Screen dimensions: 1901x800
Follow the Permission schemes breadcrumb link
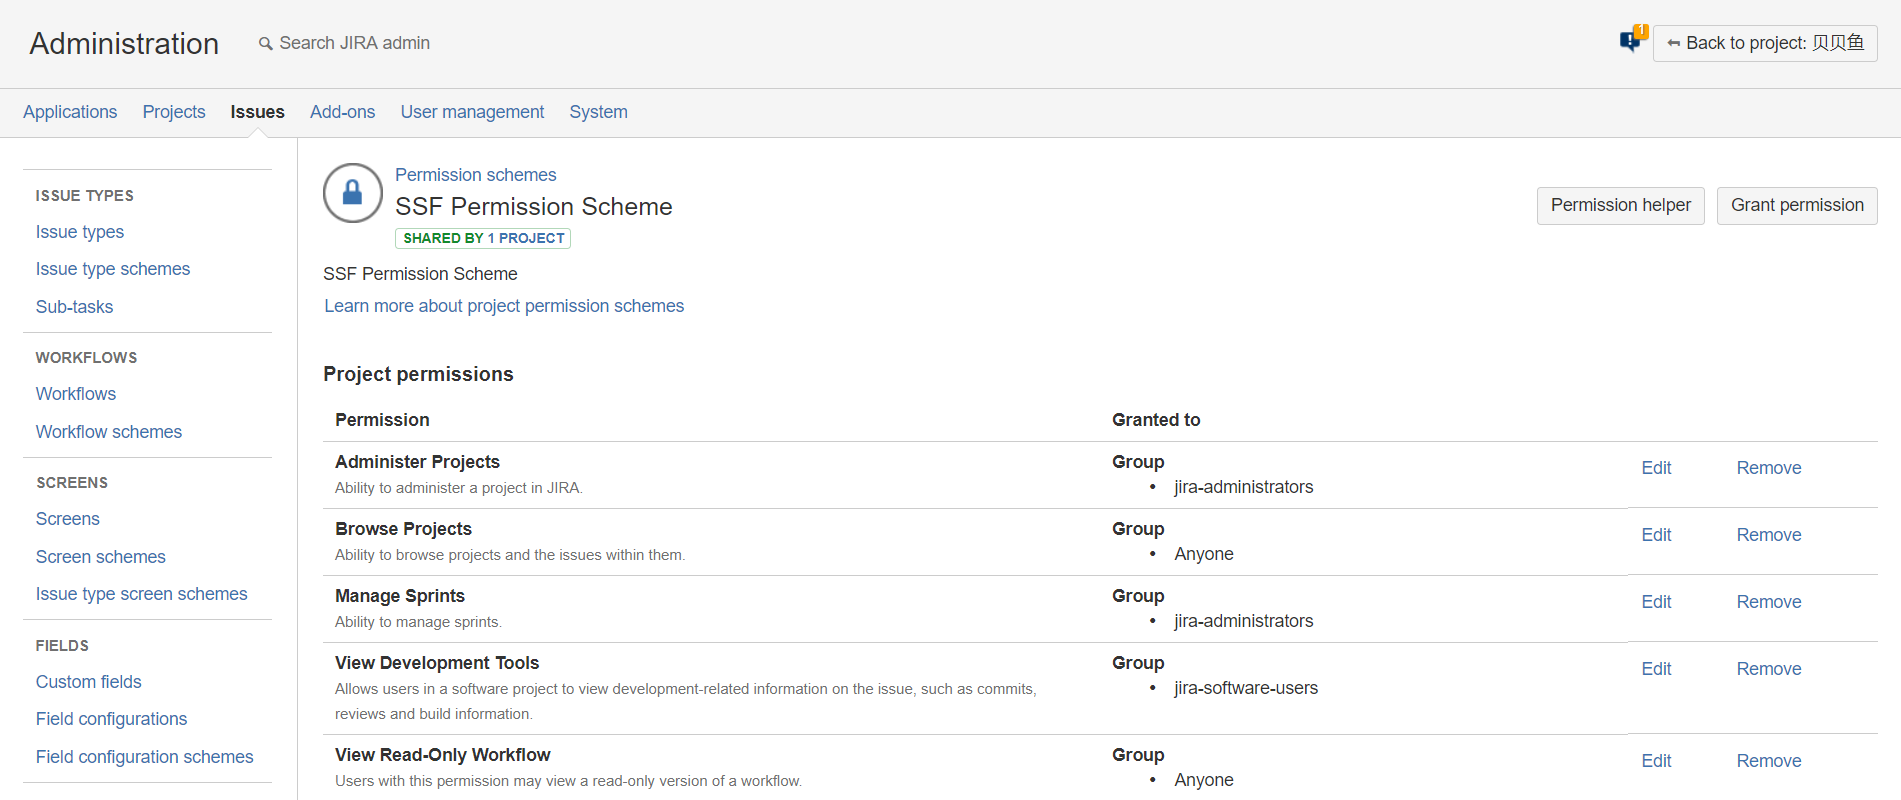click(x=475, y=175)
